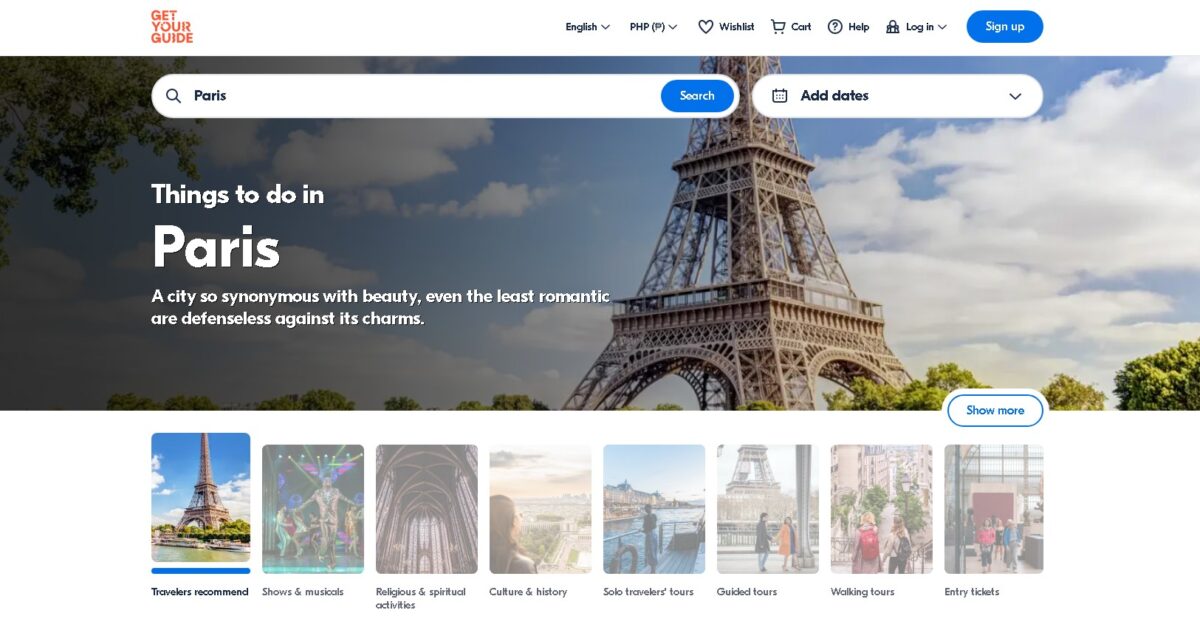Click the Sign up button
Image resolution: width=1200 pixels, height=630 pixels.
tap(1004, 27)
